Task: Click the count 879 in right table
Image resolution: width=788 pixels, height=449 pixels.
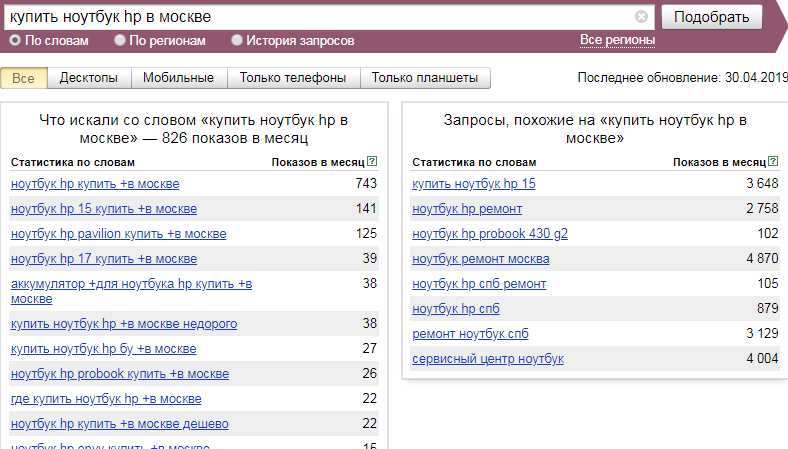Action: point(768,308)
